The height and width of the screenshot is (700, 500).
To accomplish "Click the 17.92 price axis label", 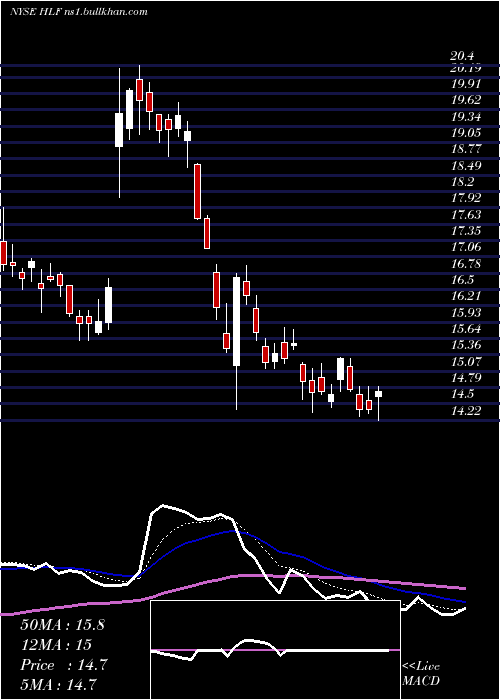I will pos(466,199).
